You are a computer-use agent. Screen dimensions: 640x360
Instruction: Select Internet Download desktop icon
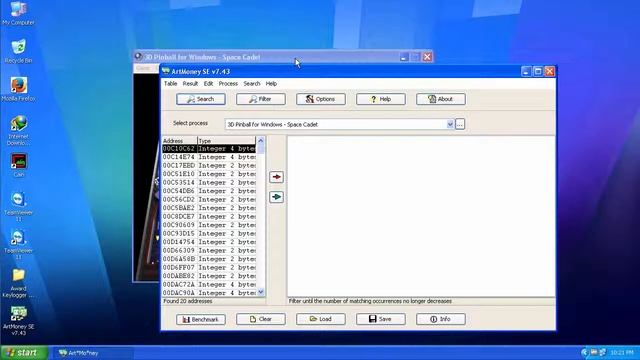point(18,130)
